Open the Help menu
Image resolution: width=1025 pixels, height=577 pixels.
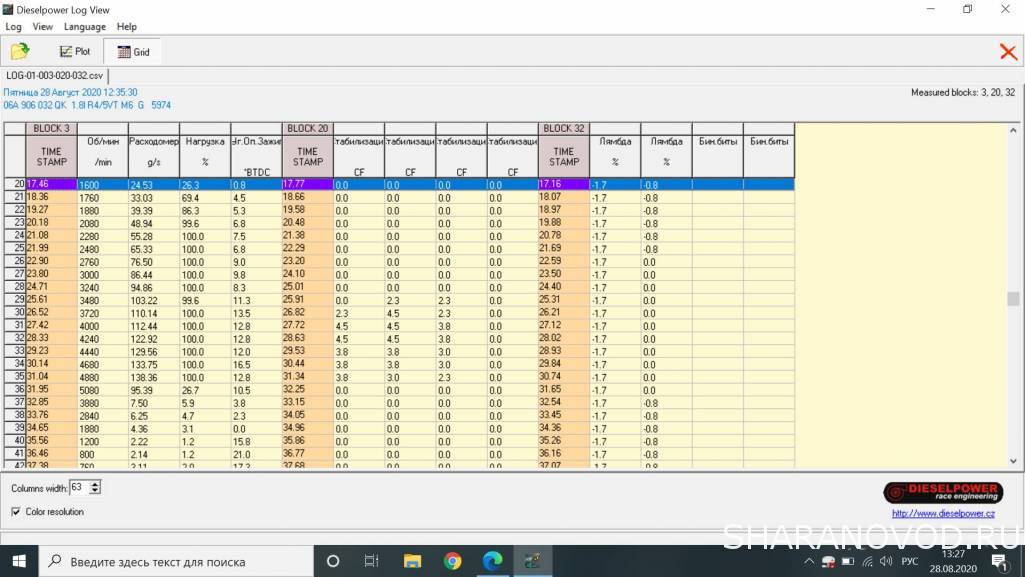(127, 27)
